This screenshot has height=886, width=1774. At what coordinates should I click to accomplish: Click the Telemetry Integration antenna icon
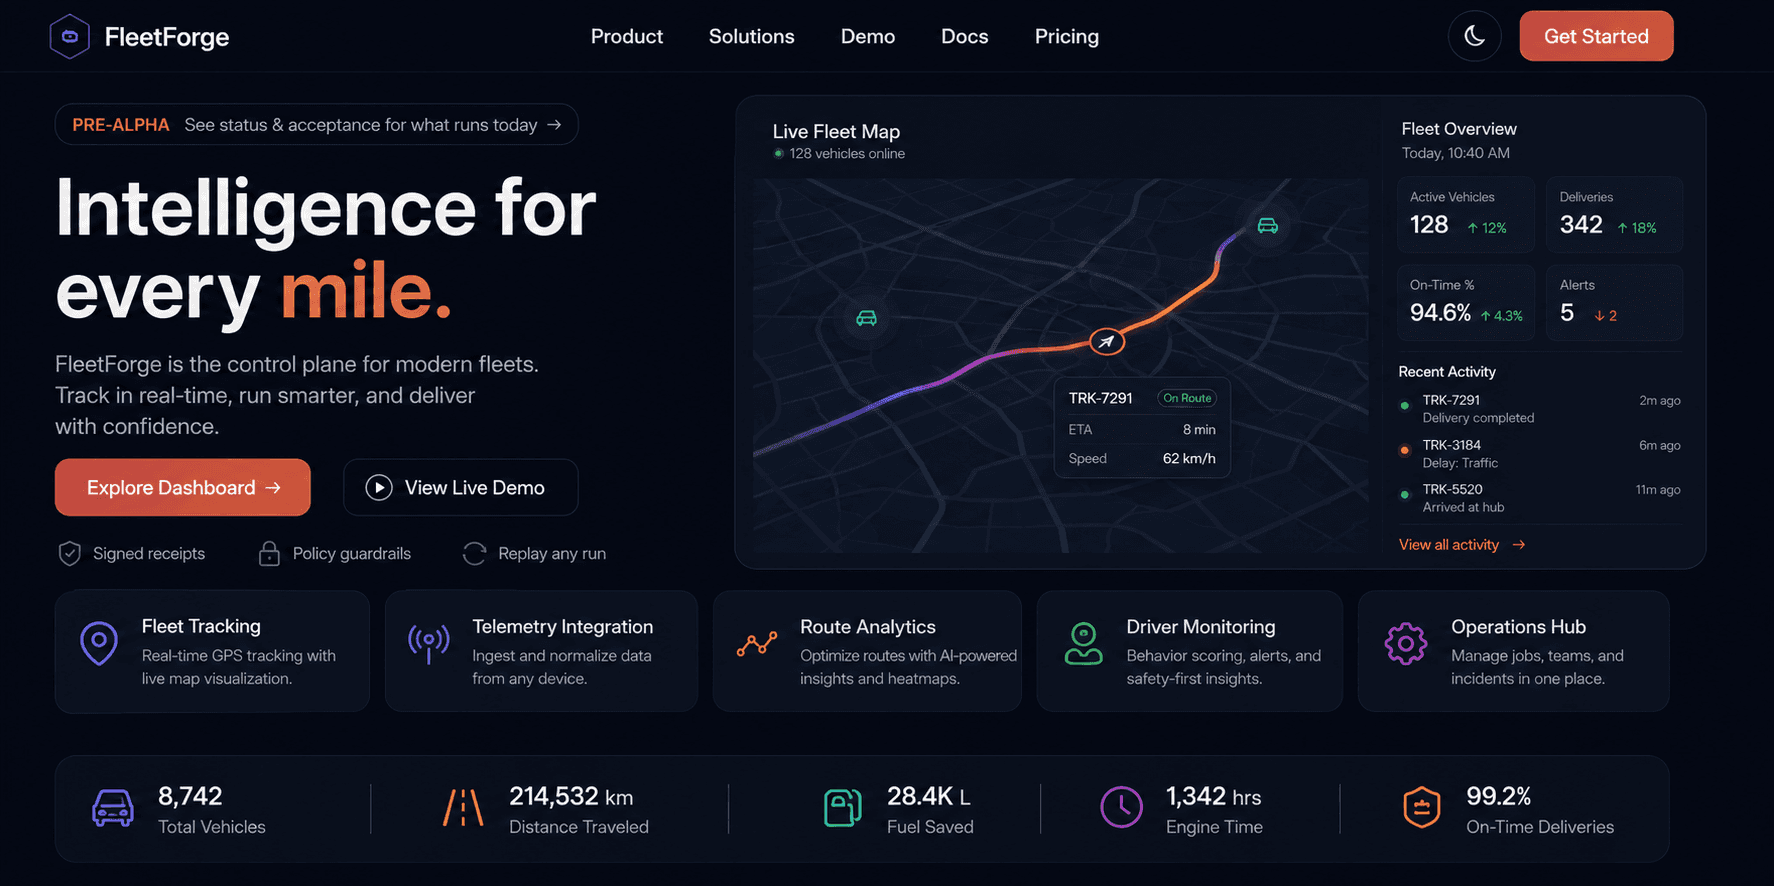(429, 643)
